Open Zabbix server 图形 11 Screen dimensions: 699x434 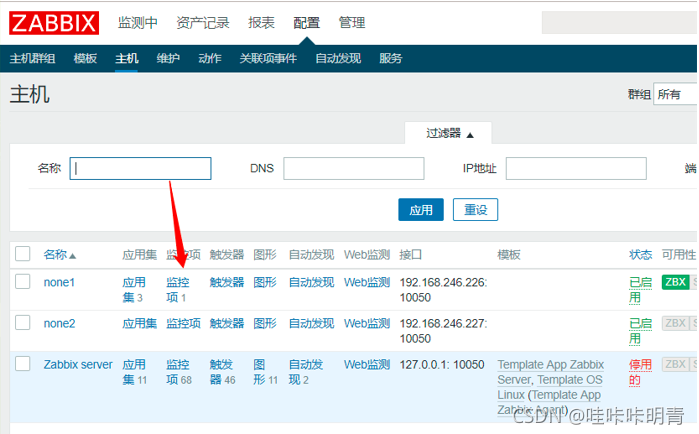pos(265,372)
